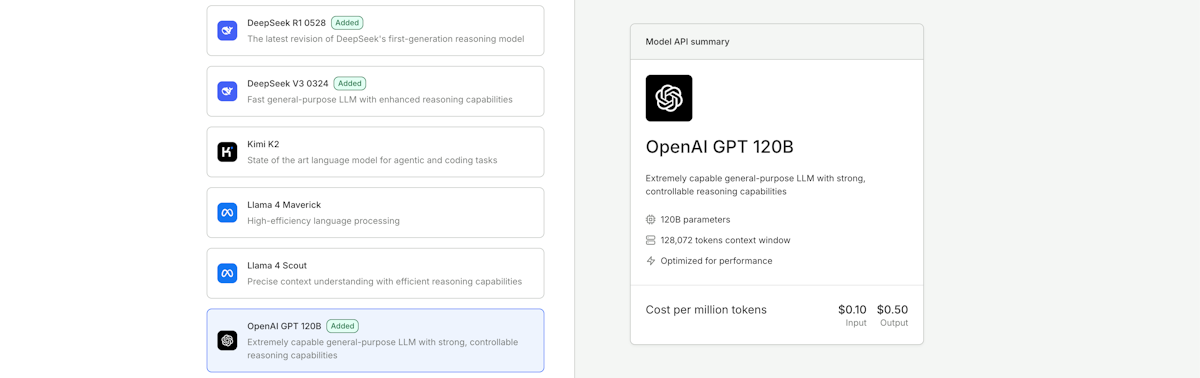The width and height of the screenshot is (1200, 378).
Task: Click the summary panel's model description paragraph
Action: click(756, 185)
